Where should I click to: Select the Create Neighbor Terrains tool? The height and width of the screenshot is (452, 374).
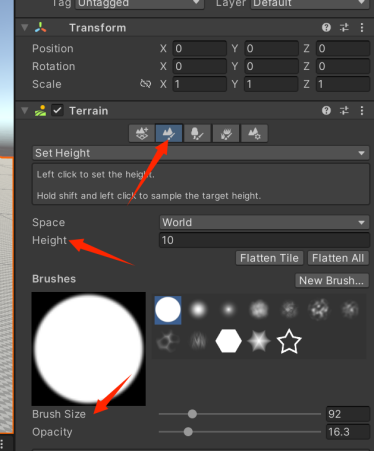pyautogui.click(x=142, y=133)
